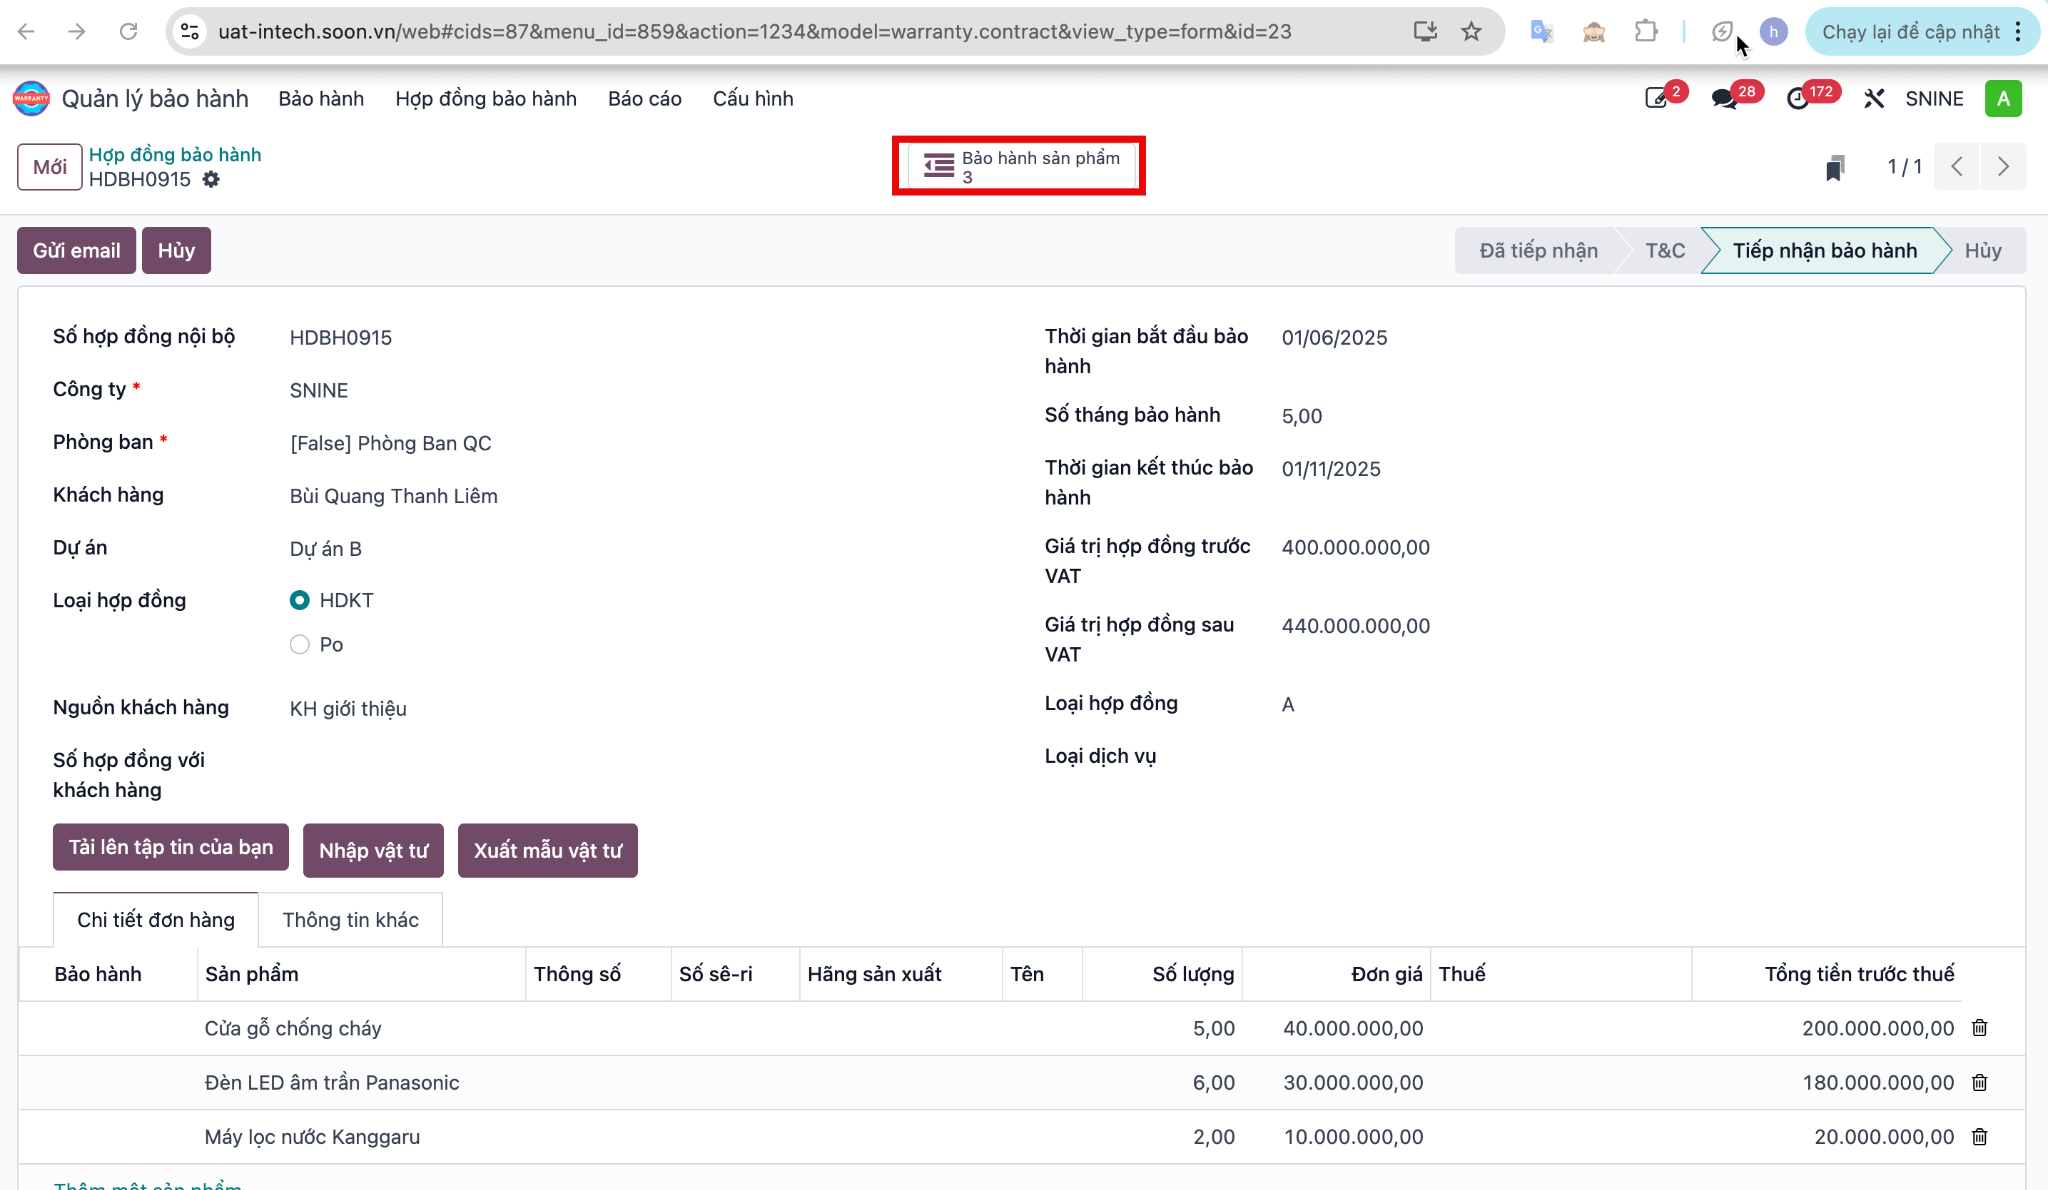The height and width of the screenshot is (1190, 2048).
Task: Click the Quản lý bảo hành app logo
Action: point(31,98)
